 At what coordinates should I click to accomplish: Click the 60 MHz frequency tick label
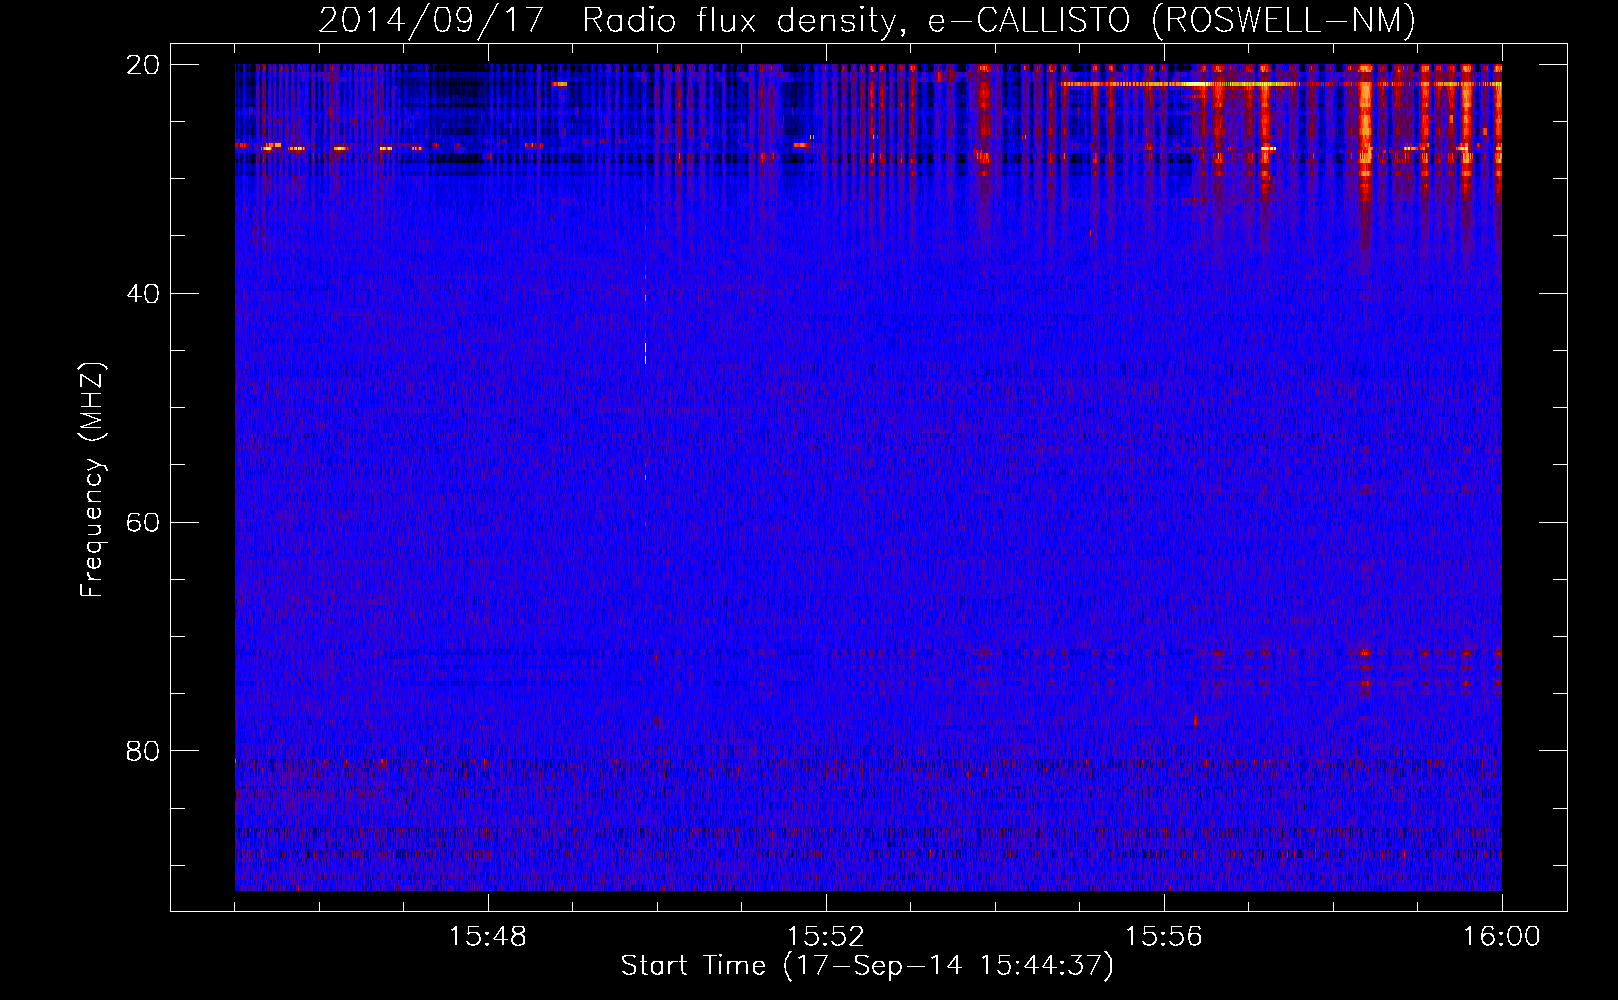coord(143,522)
